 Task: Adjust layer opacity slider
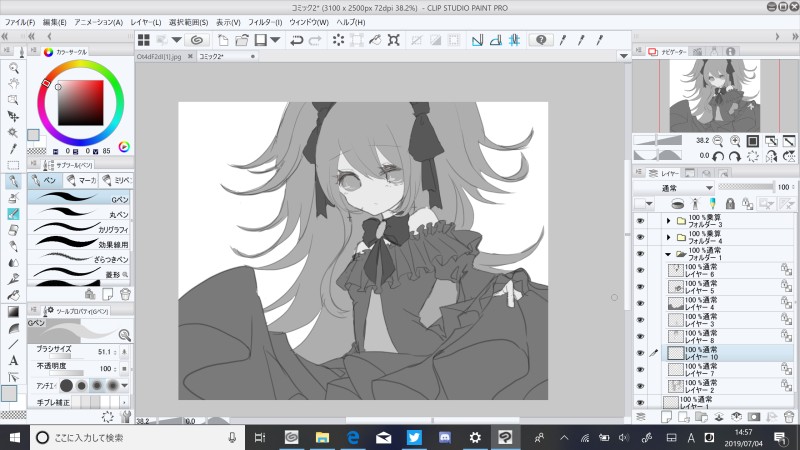click(745, 187)
